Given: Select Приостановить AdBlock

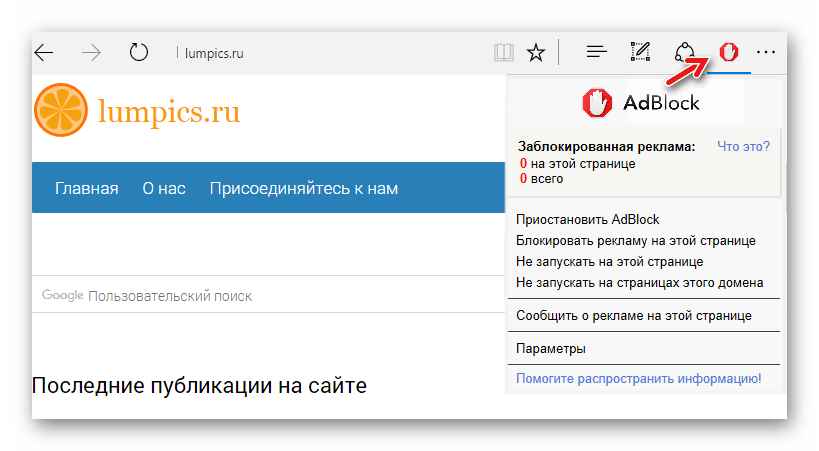Looking at the screenshot, I should 587,219.
